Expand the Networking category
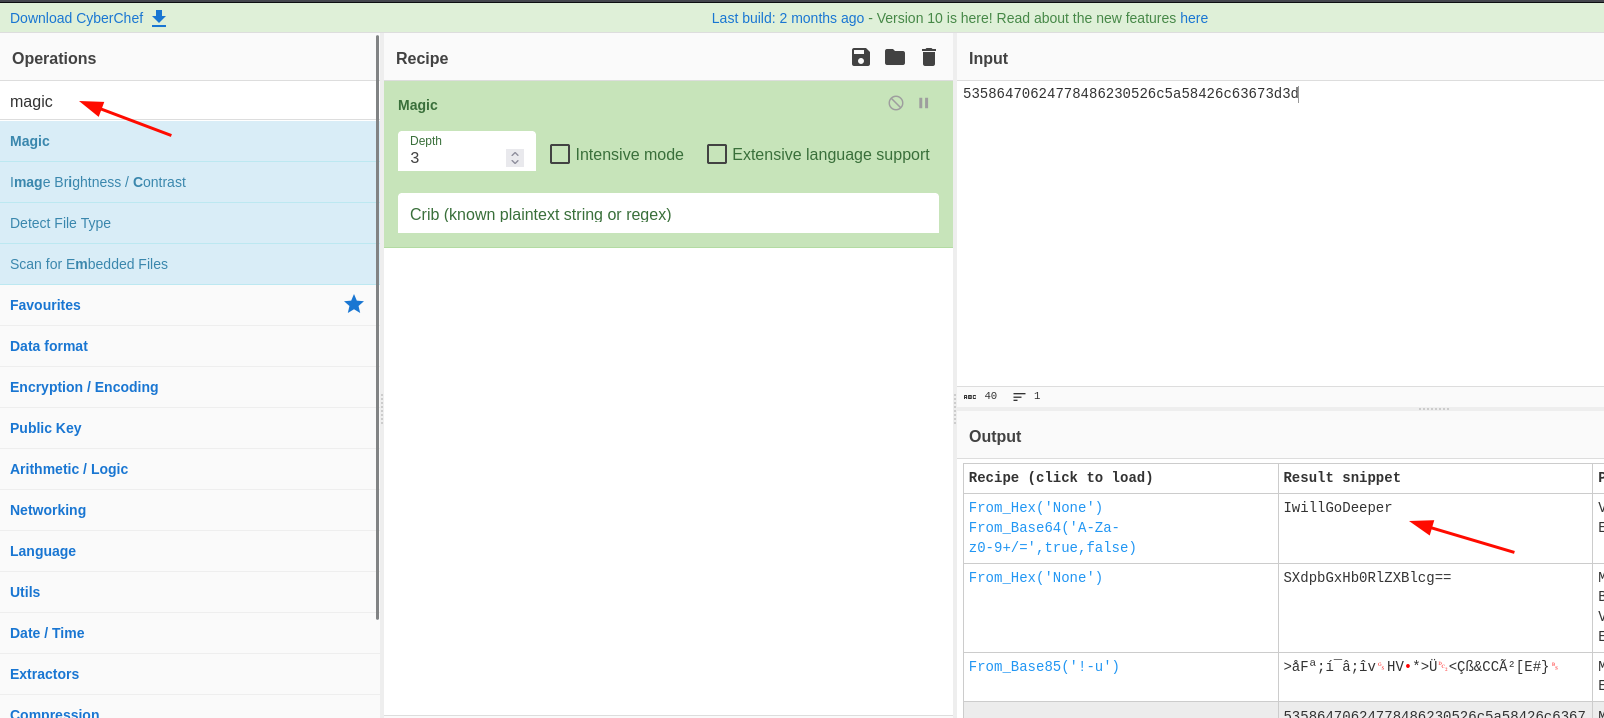 pos(189,510)
